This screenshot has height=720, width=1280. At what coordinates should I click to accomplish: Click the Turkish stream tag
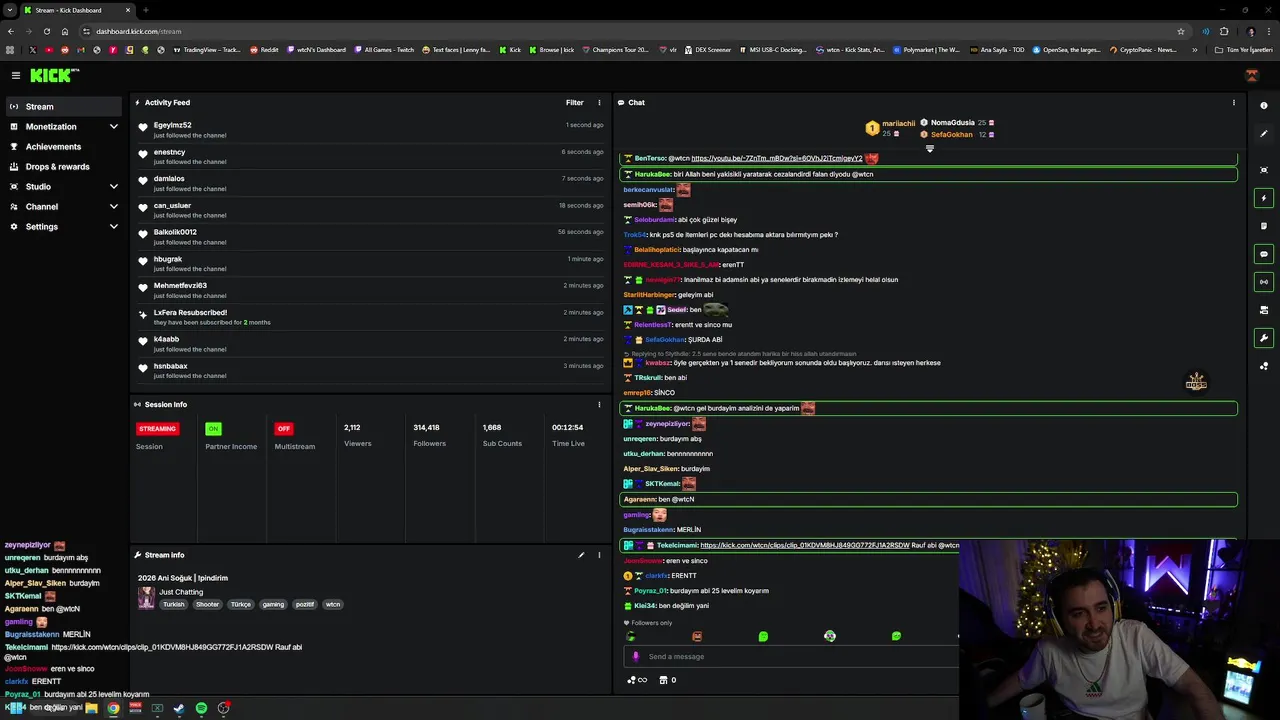tap(174, 604)
